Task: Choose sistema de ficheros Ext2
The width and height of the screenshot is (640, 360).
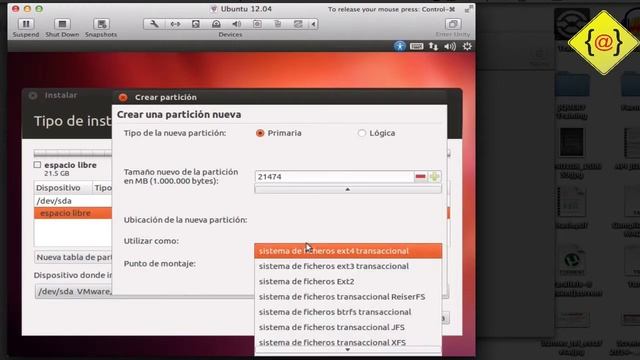Action: click(x=348, y=282)
